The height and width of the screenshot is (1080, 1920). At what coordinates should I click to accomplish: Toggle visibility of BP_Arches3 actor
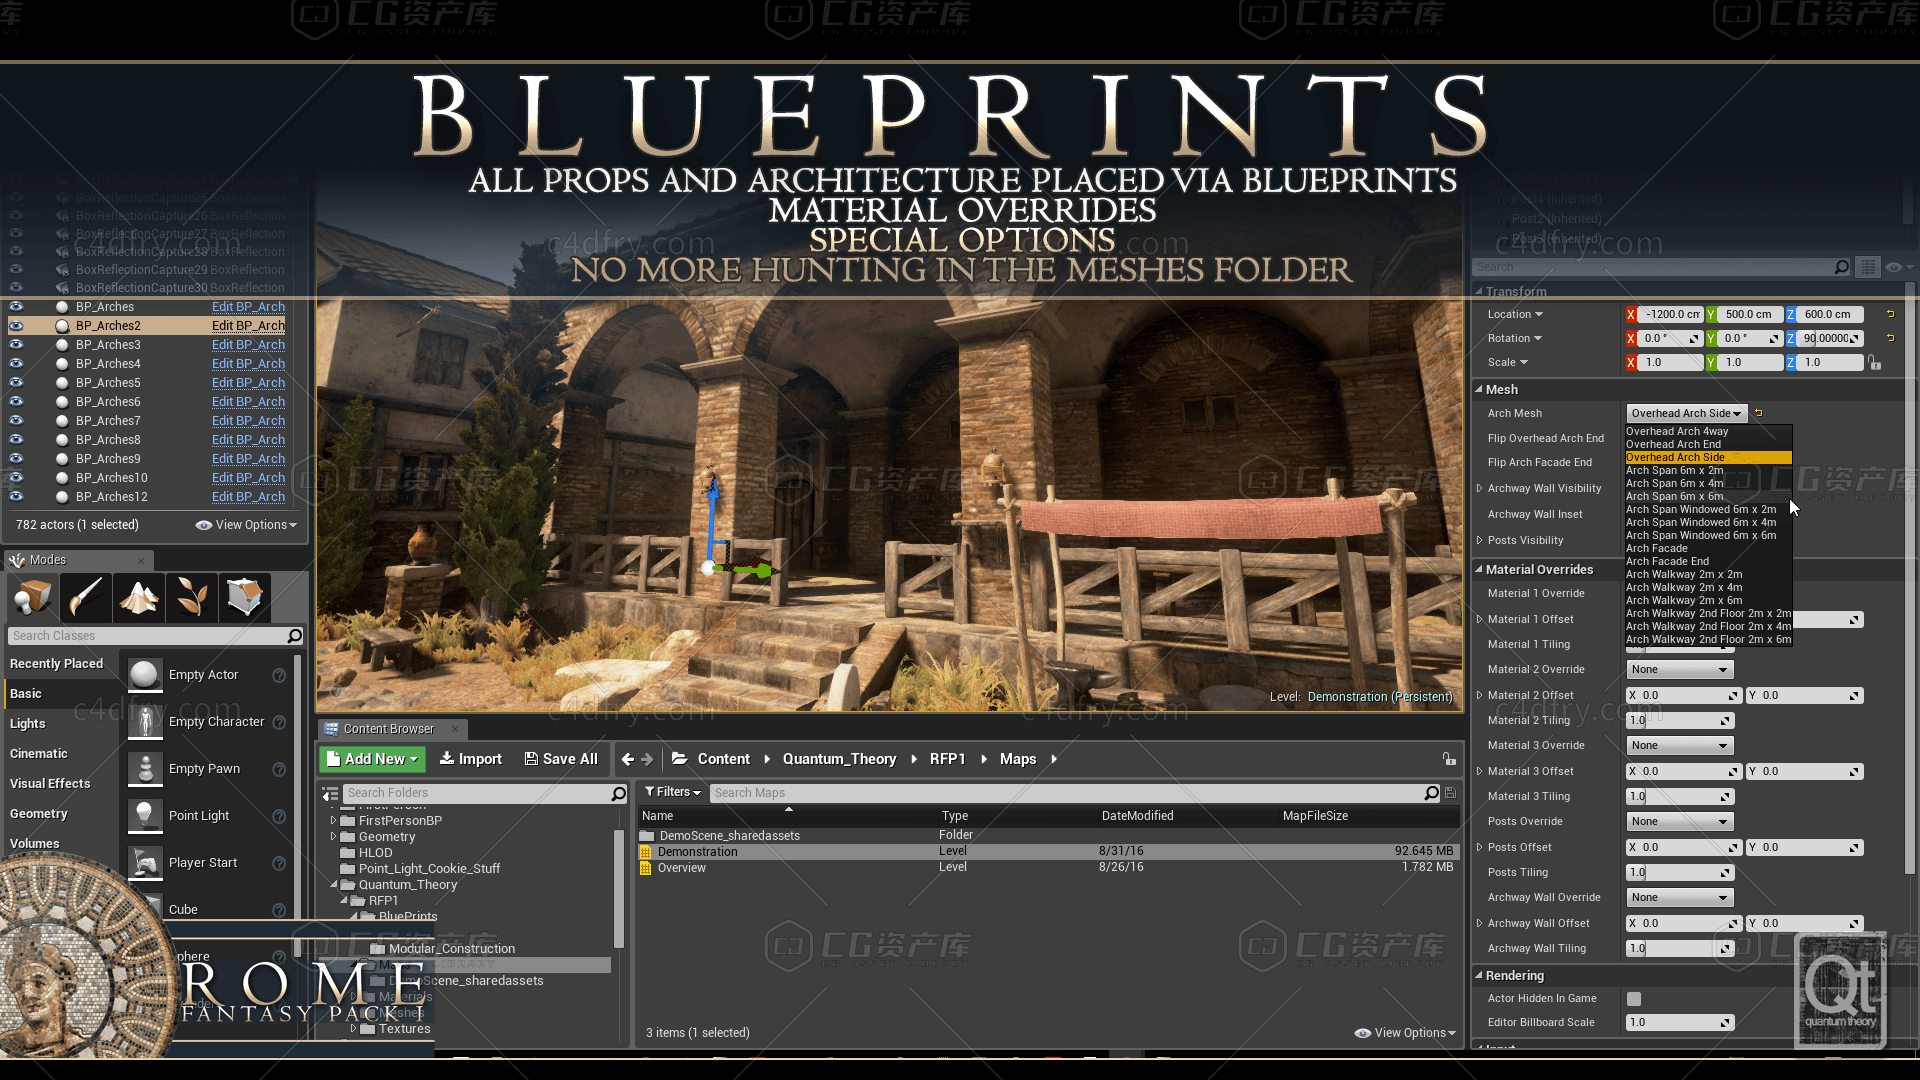16,345
